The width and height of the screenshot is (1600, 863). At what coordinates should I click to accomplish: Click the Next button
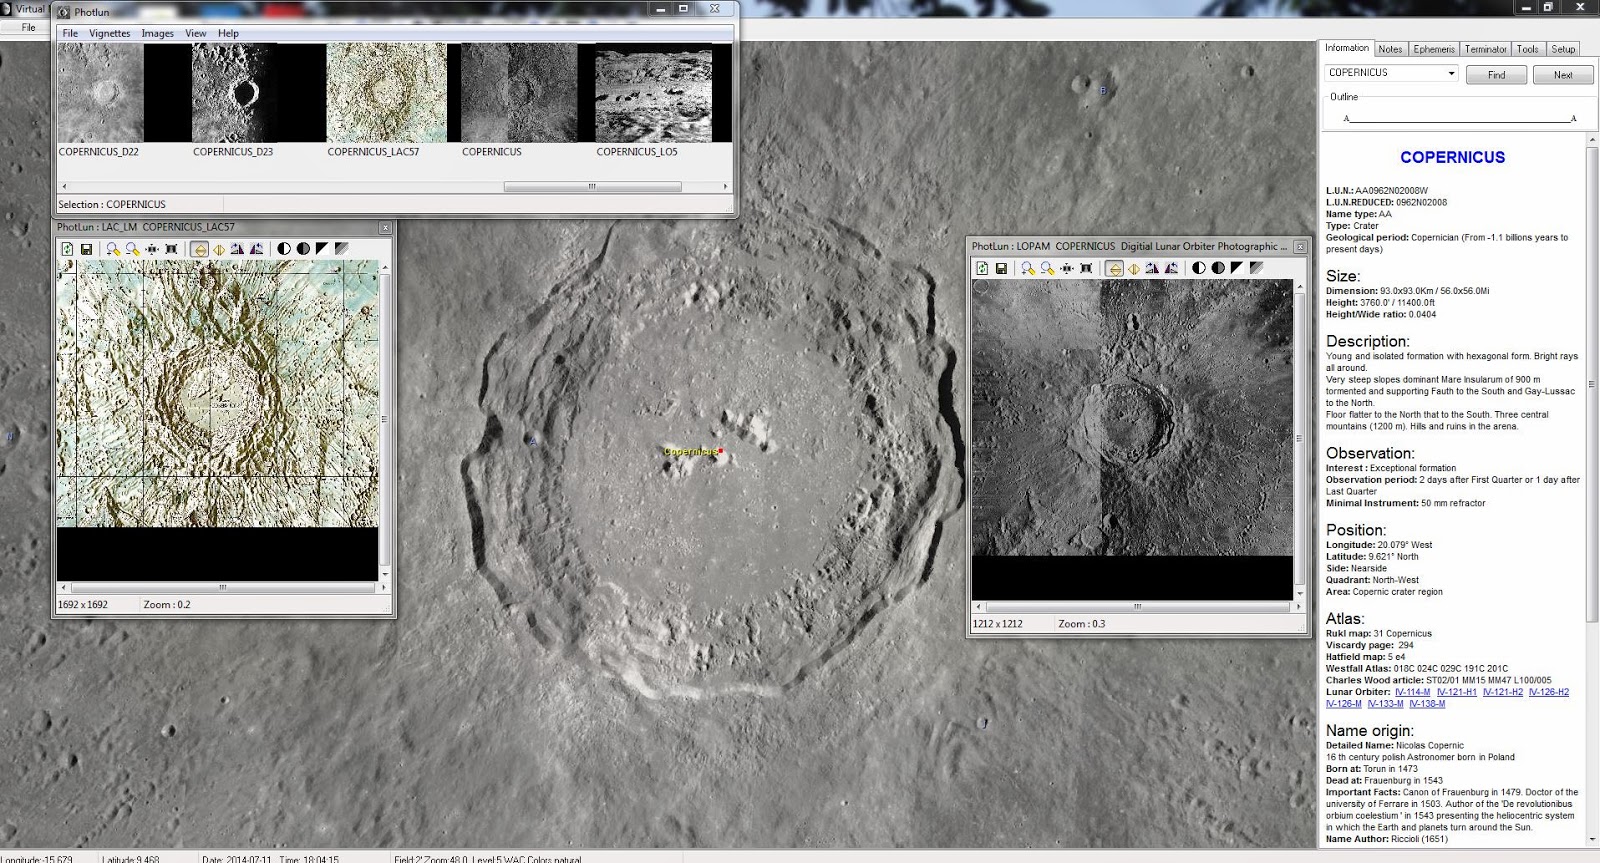point(1563,75)
